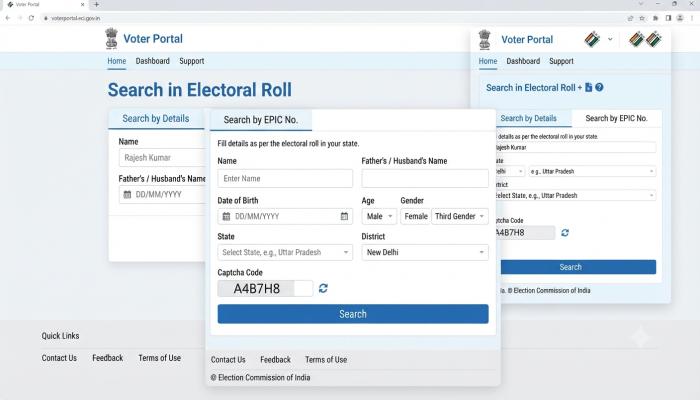This screenshot has width=700, height=400.
Task: Open the browser extensions puzzle icon
Action: click(x=655, y=18)
